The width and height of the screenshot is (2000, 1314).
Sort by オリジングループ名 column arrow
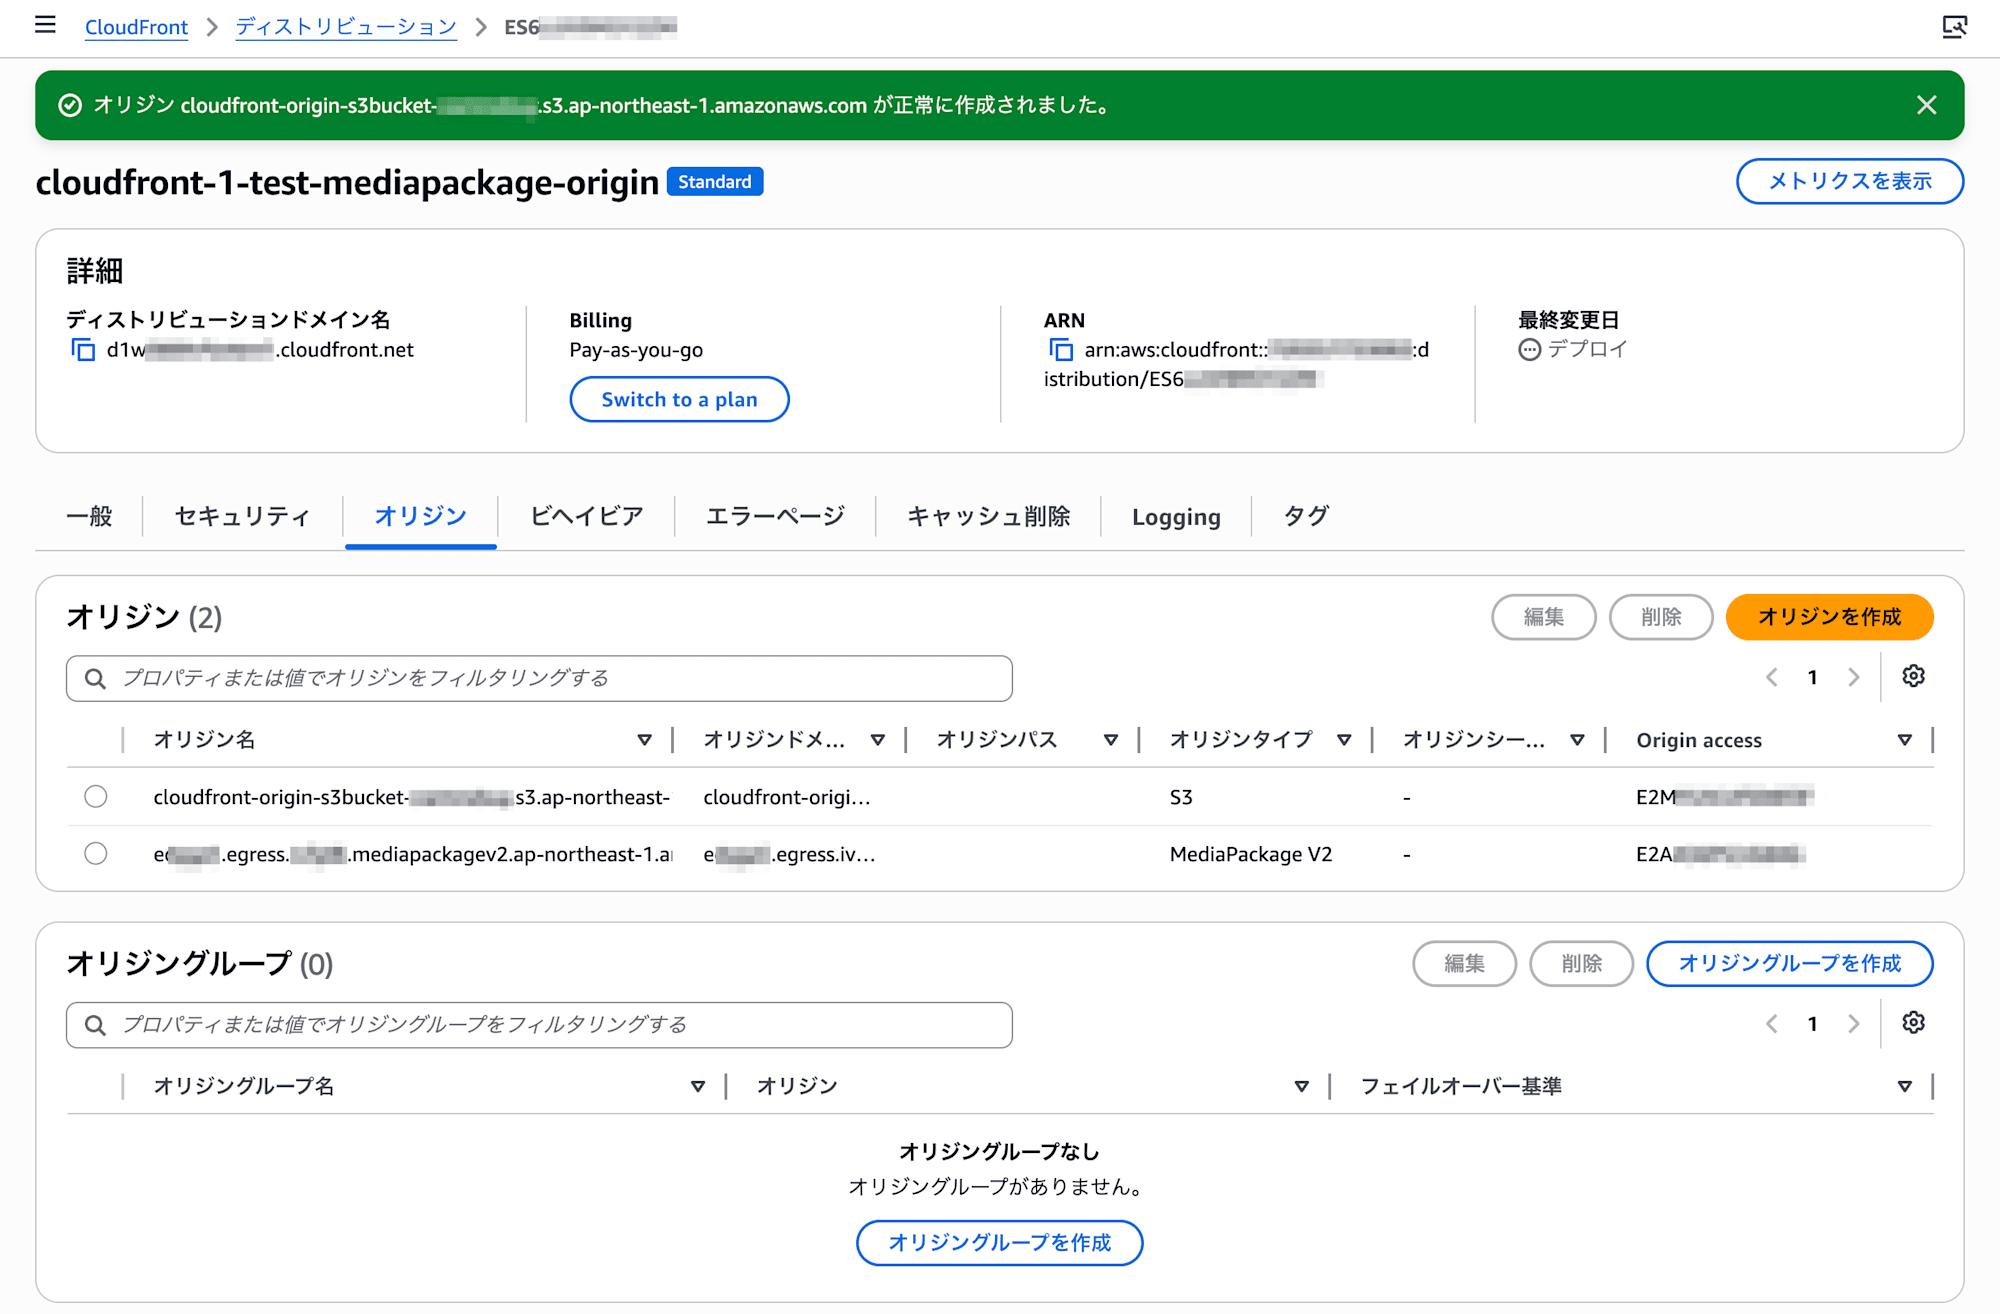pyautogui.click(x=697, y=1086)
